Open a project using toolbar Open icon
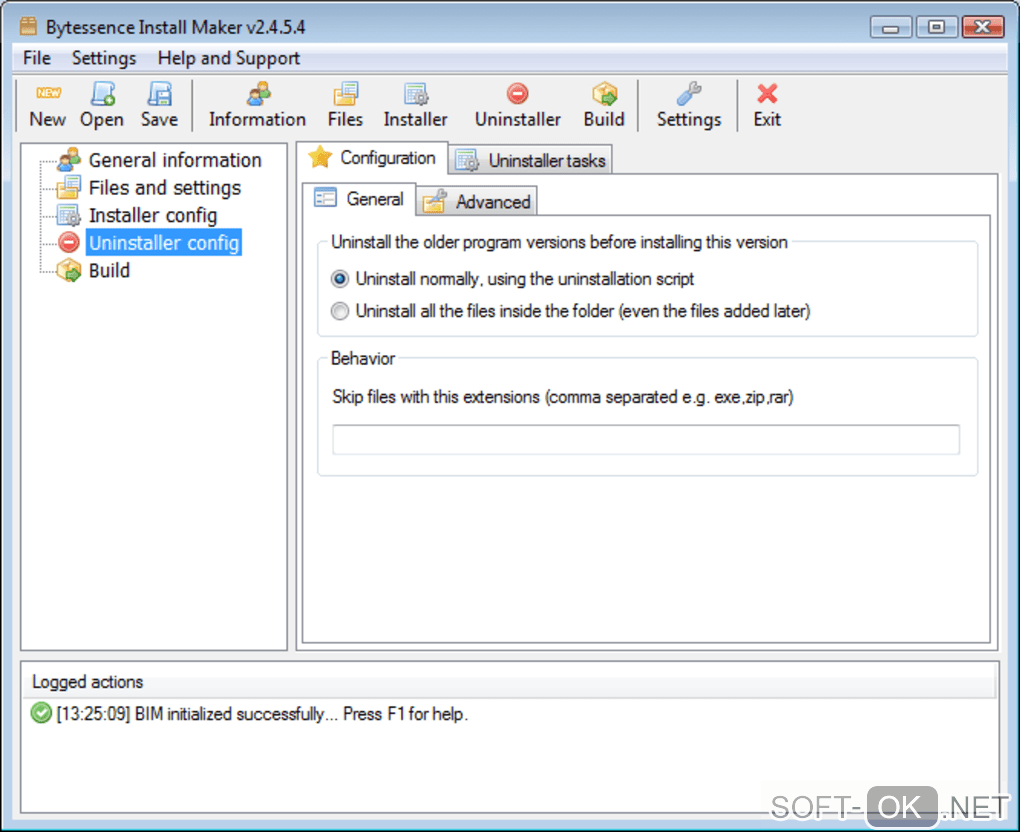 (102, 105)
